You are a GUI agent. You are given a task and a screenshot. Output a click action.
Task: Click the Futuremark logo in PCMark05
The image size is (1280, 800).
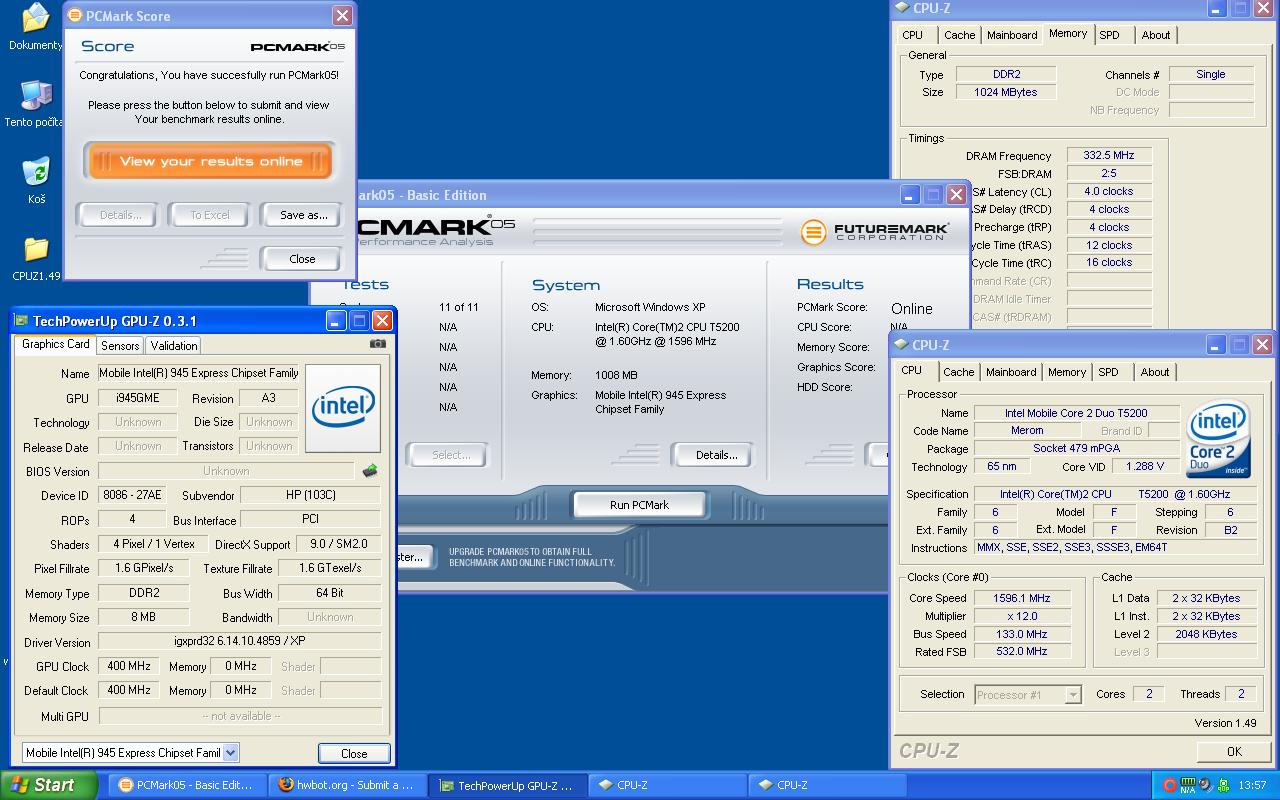875,232
